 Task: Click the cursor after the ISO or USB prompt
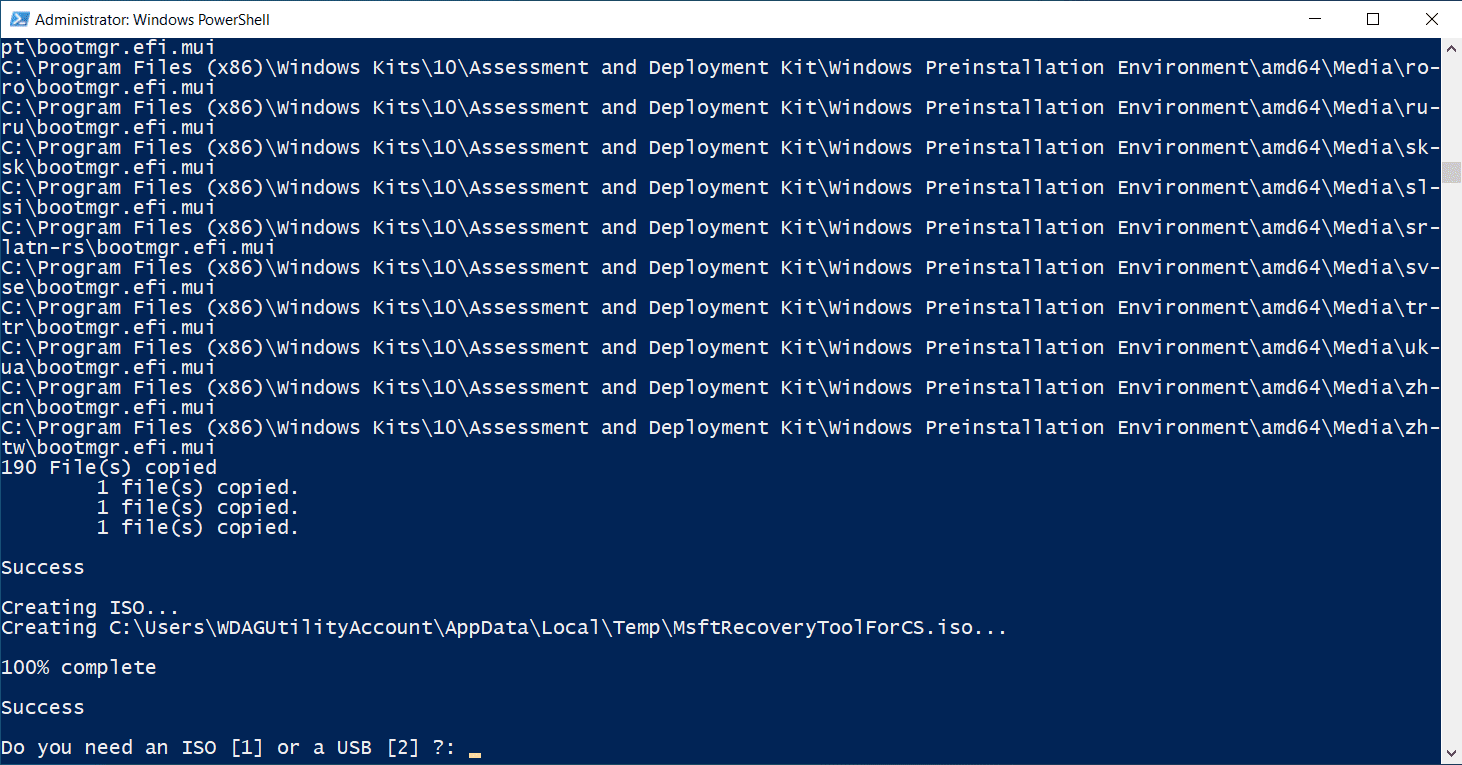(x=475, y=749)
